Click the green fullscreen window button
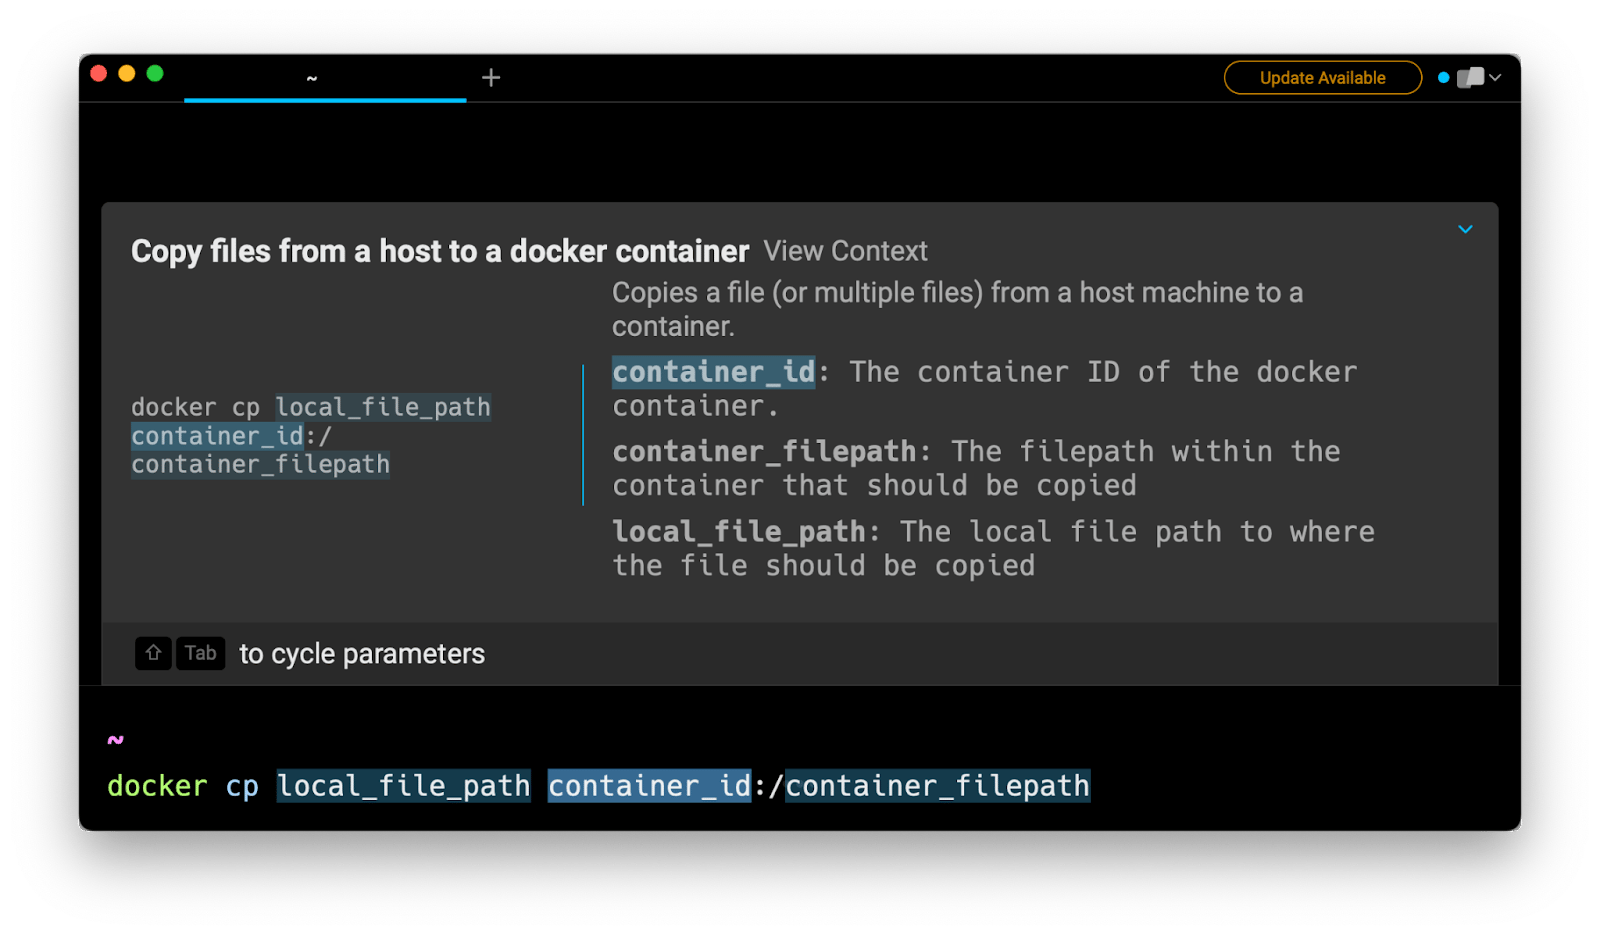Viewport: 1600px width, 935px height. 155,73
